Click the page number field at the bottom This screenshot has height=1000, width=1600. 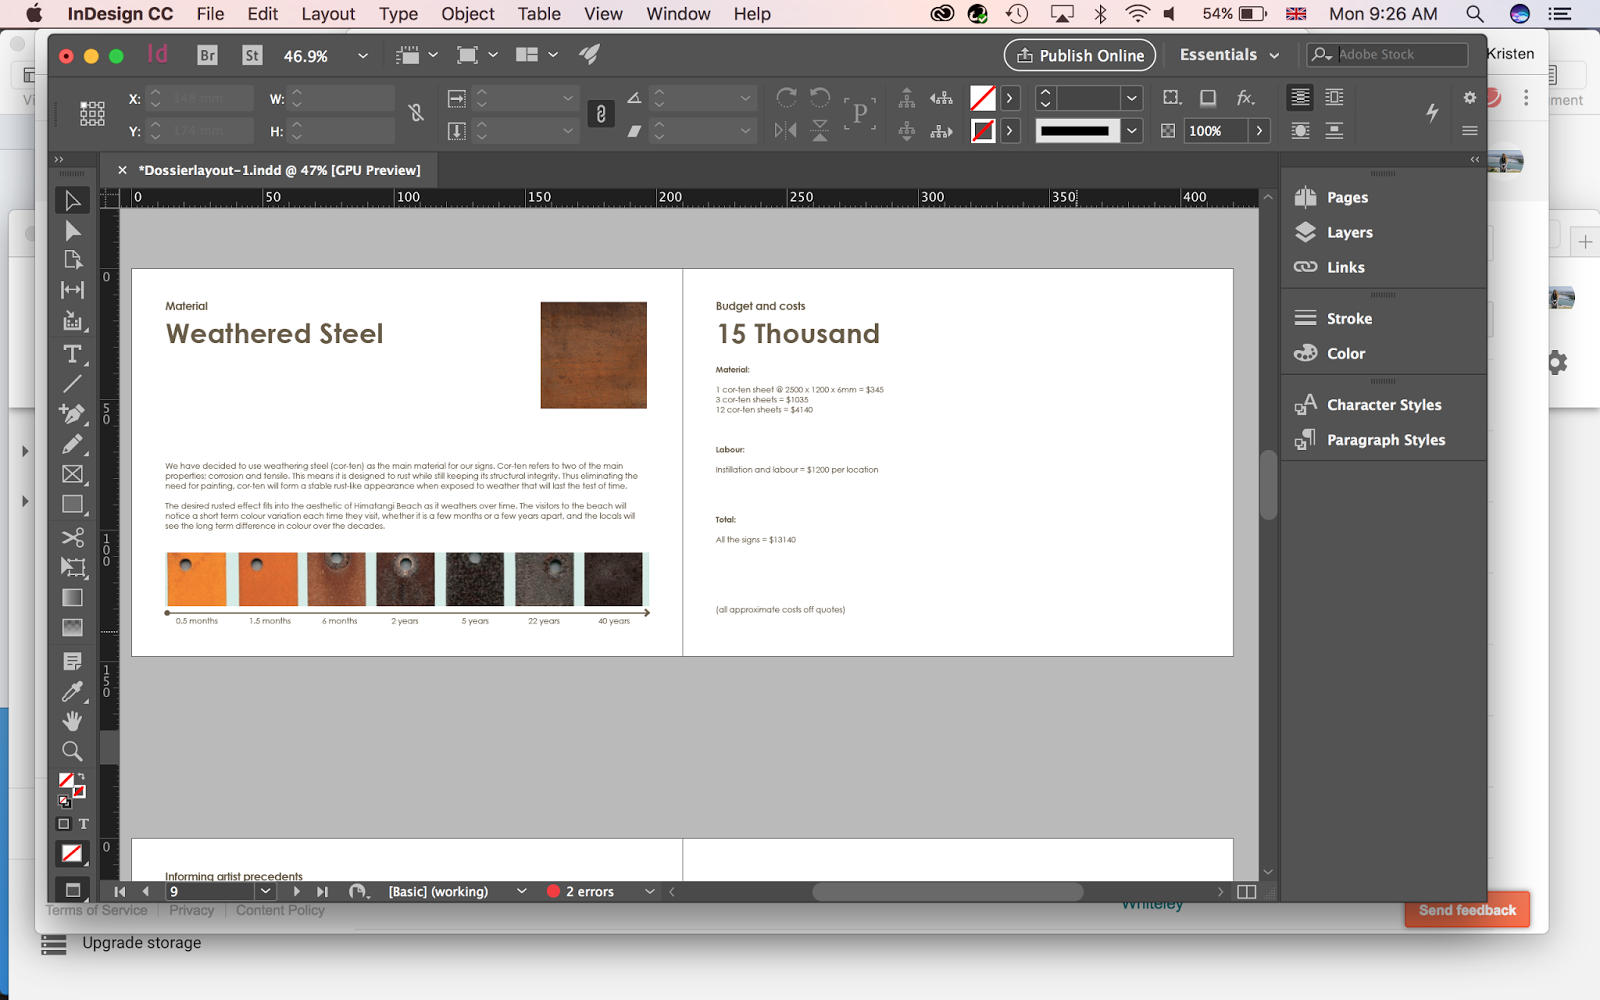click(x=208, y=891)
